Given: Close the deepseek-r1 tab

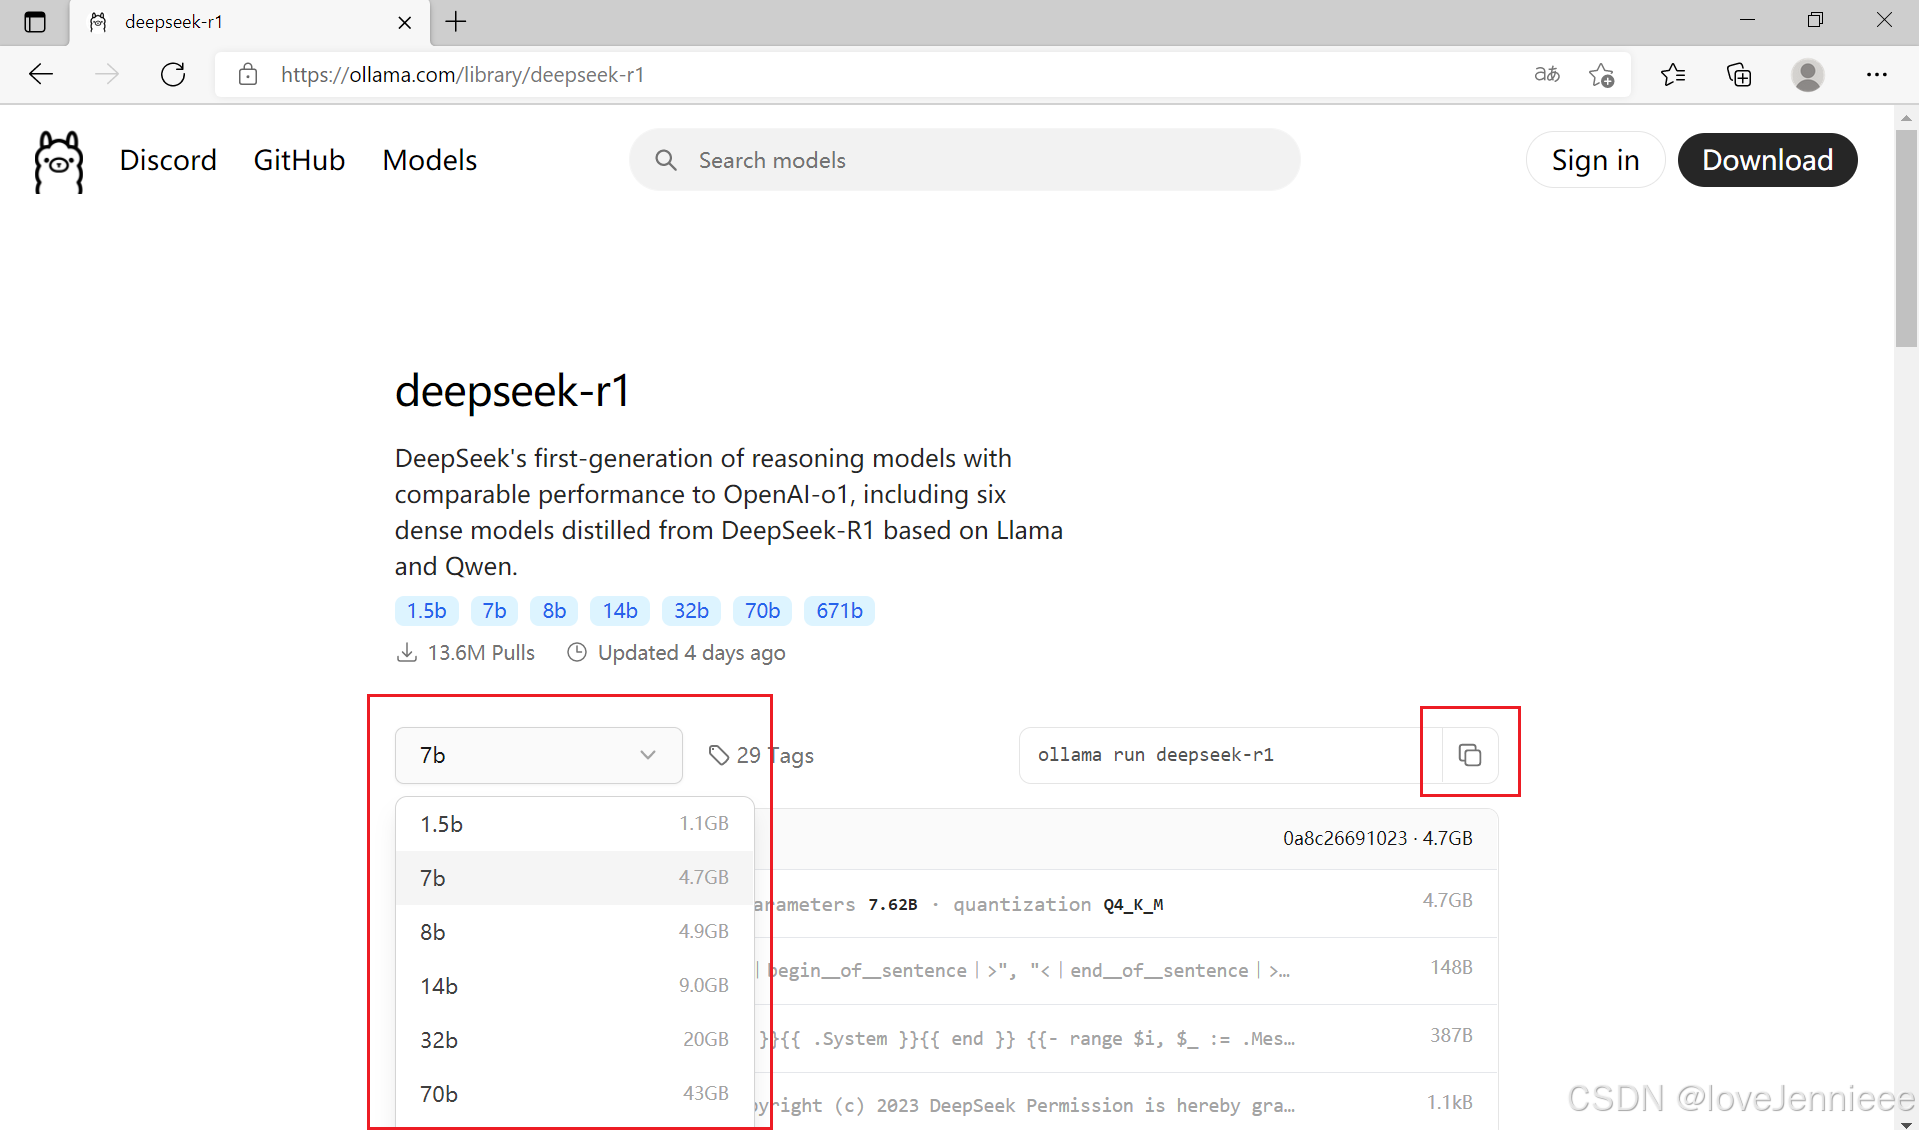Looking at the screenshot, I should (x=404, y=22).
